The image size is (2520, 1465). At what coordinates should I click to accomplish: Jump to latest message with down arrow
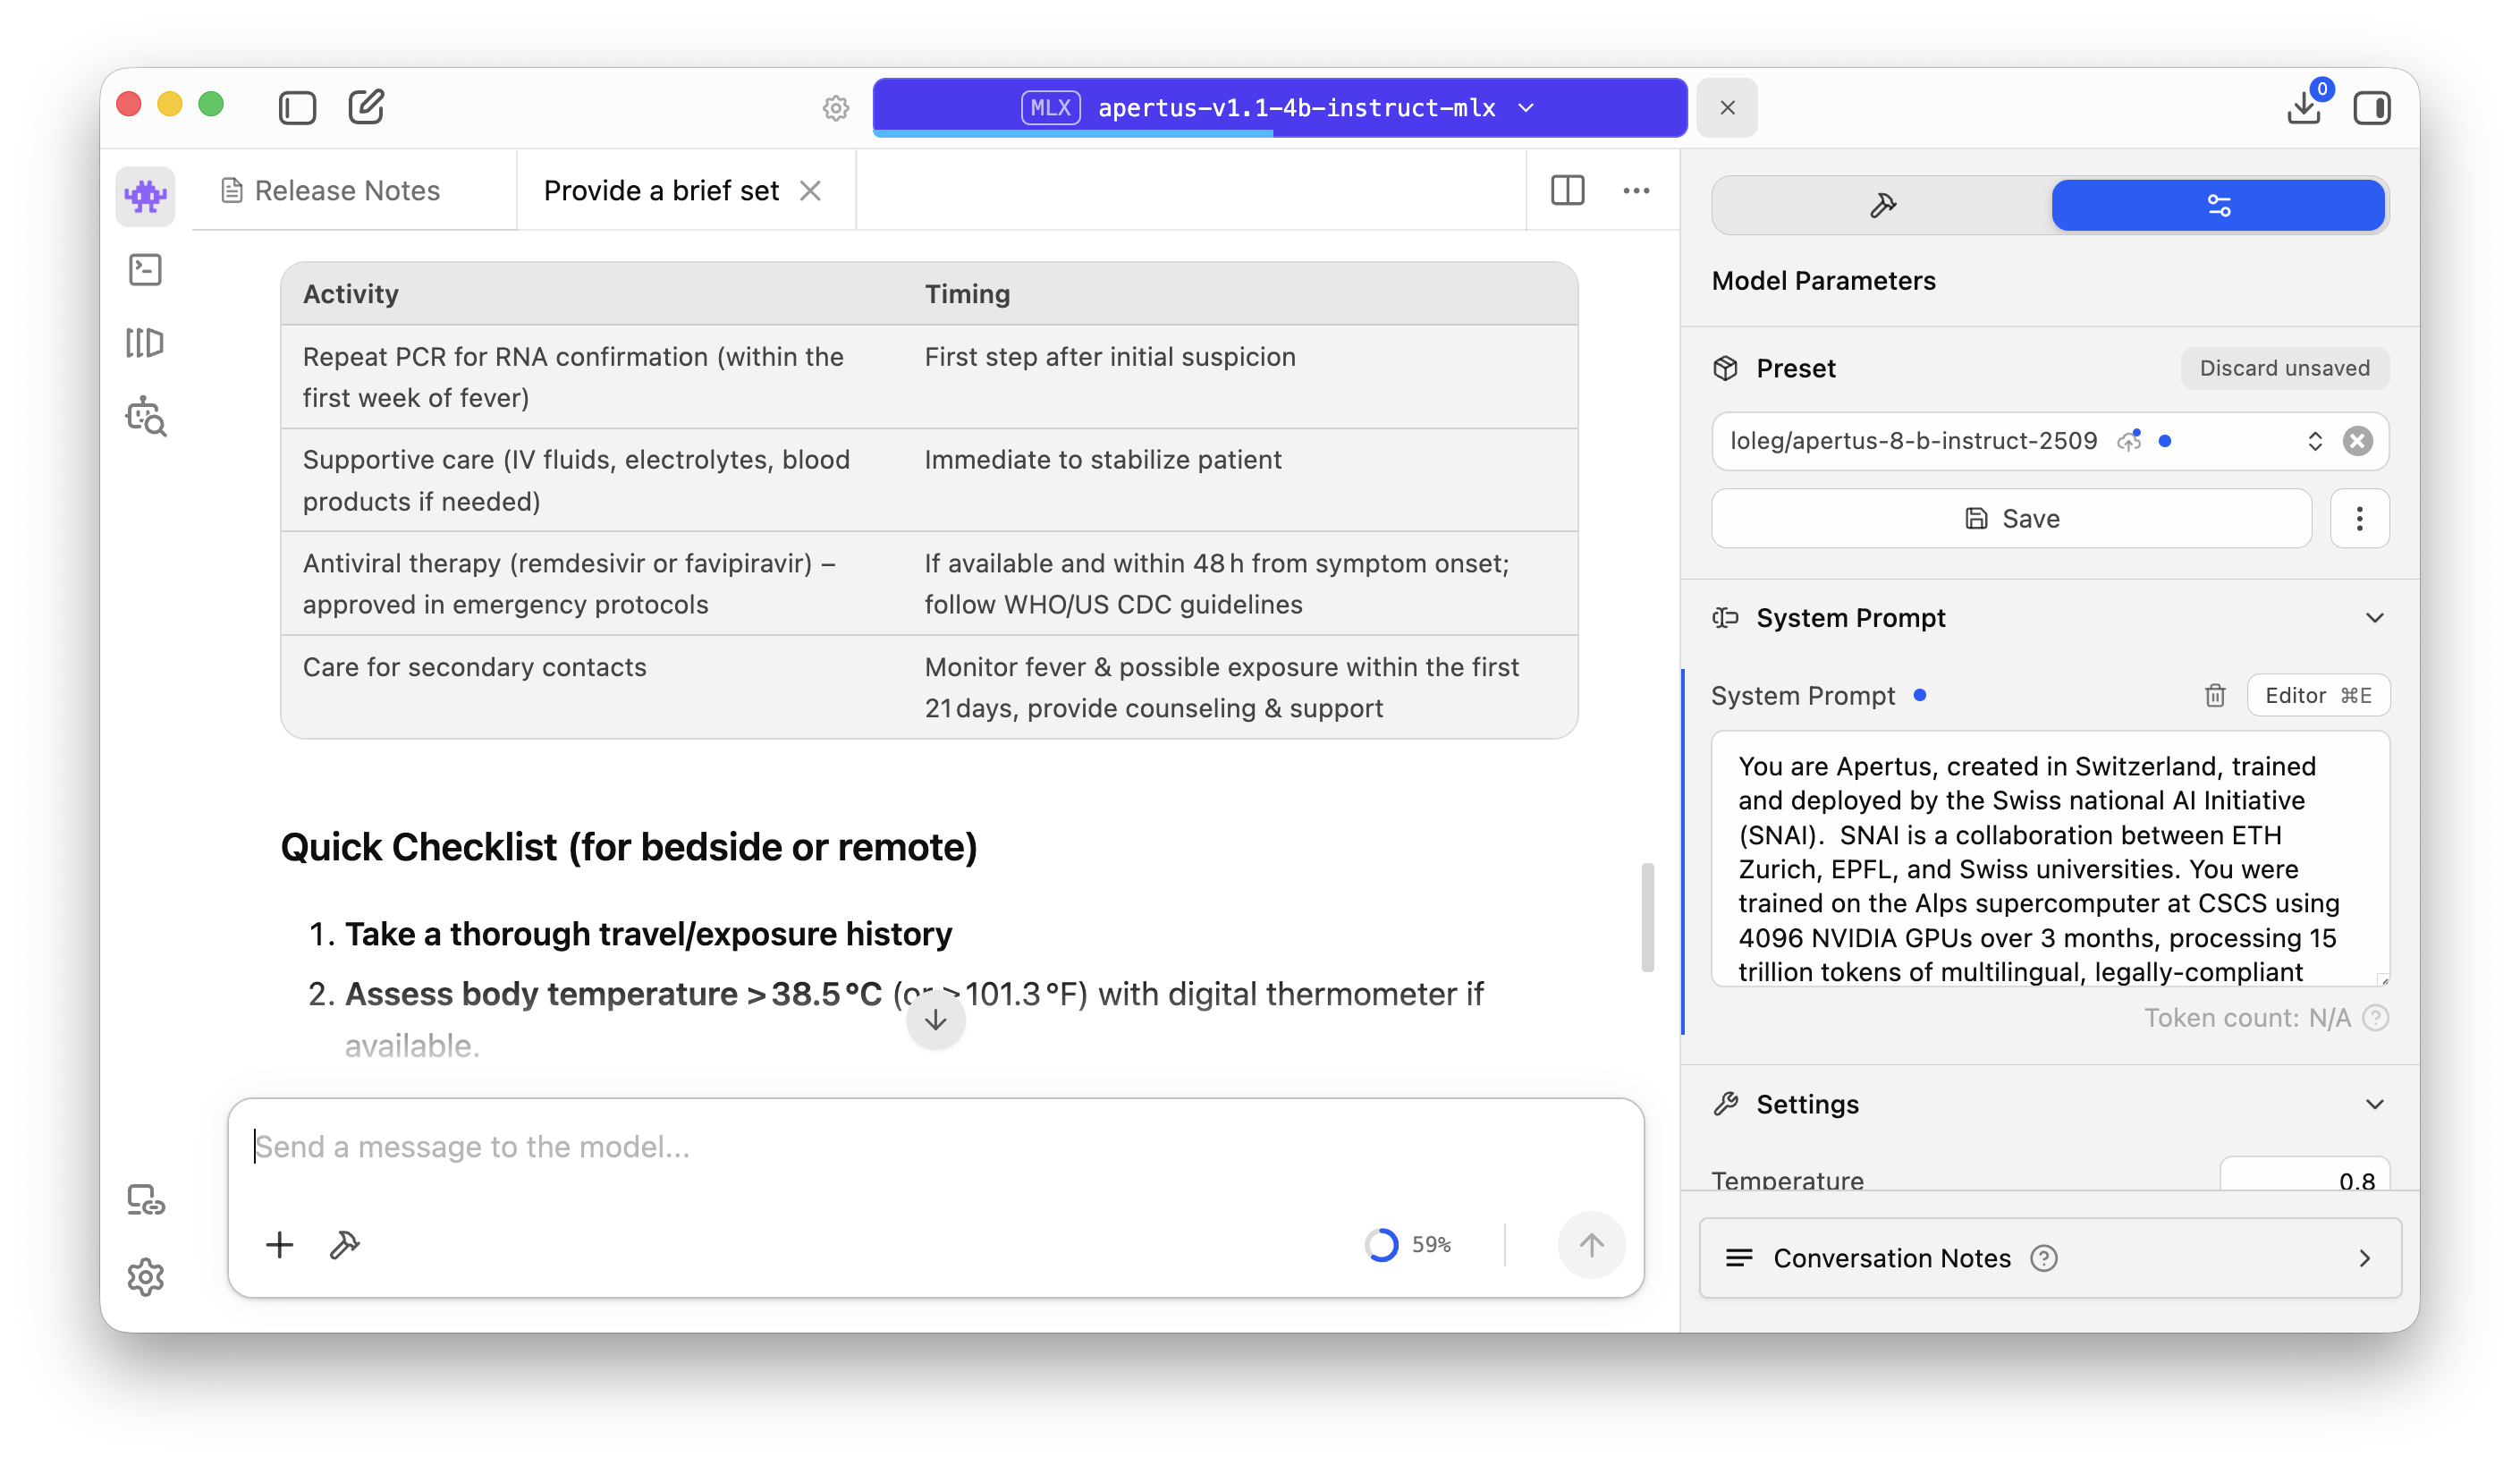click(935, 1020)
